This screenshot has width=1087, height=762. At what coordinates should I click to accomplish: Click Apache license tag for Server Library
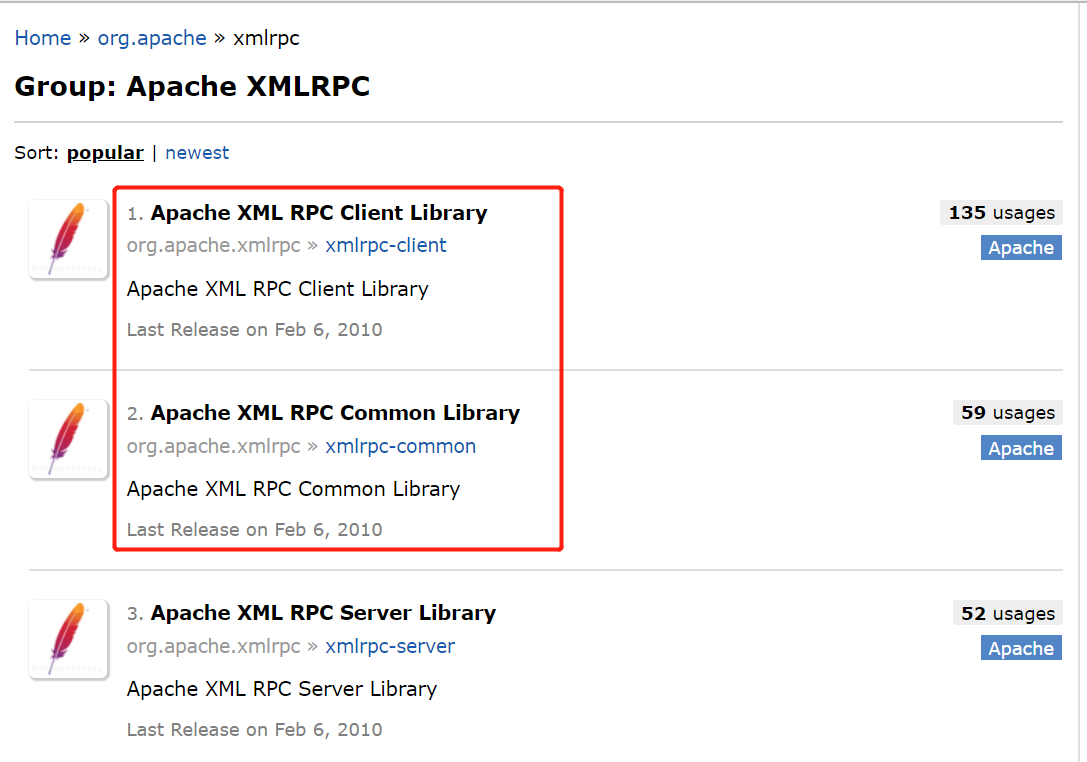1021,648
